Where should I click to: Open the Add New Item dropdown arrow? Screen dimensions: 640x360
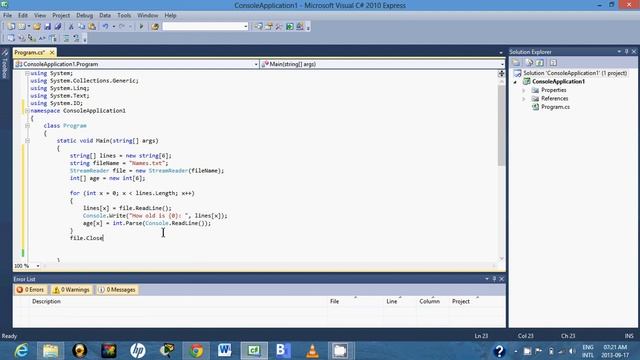(x=29, y=27)
